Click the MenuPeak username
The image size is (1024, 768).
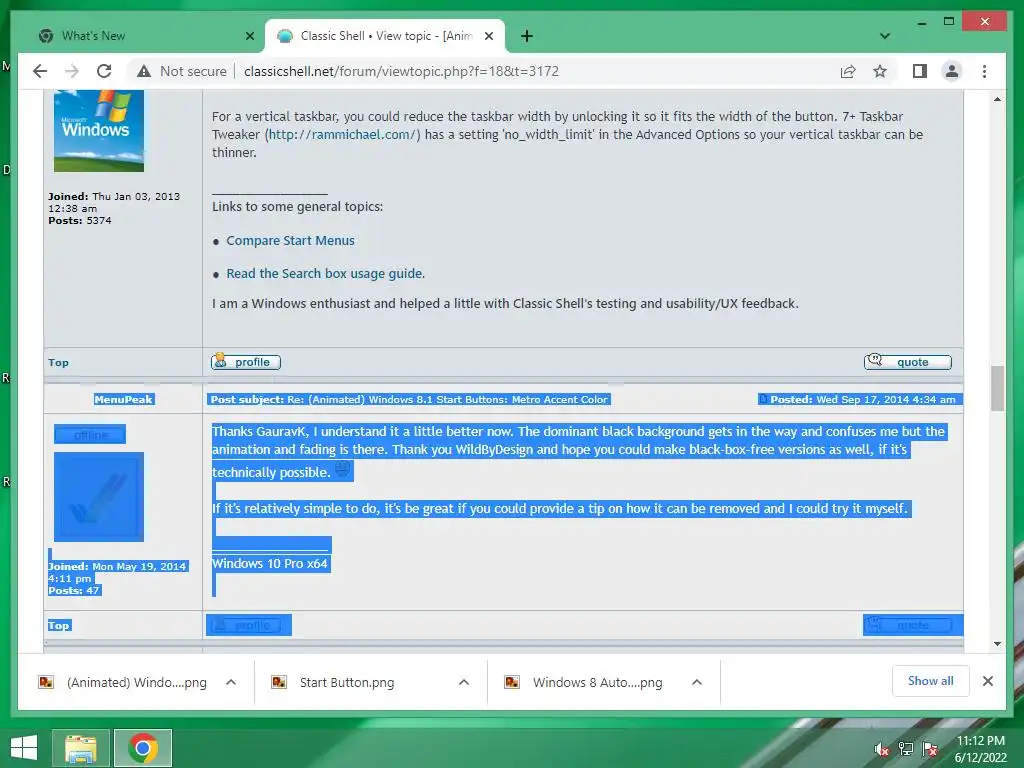tap(123, 400)
